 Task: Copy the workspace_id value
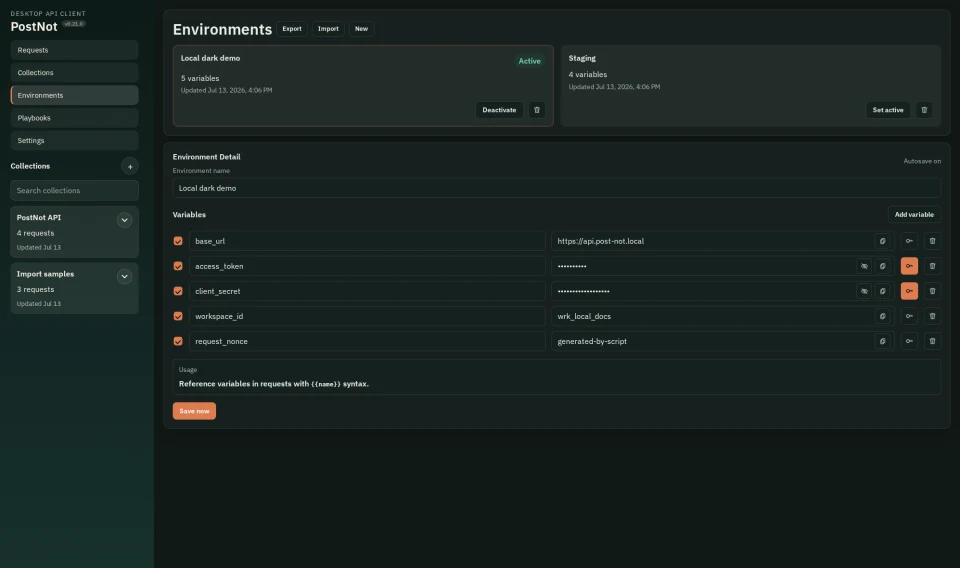[x=882, y=316]
